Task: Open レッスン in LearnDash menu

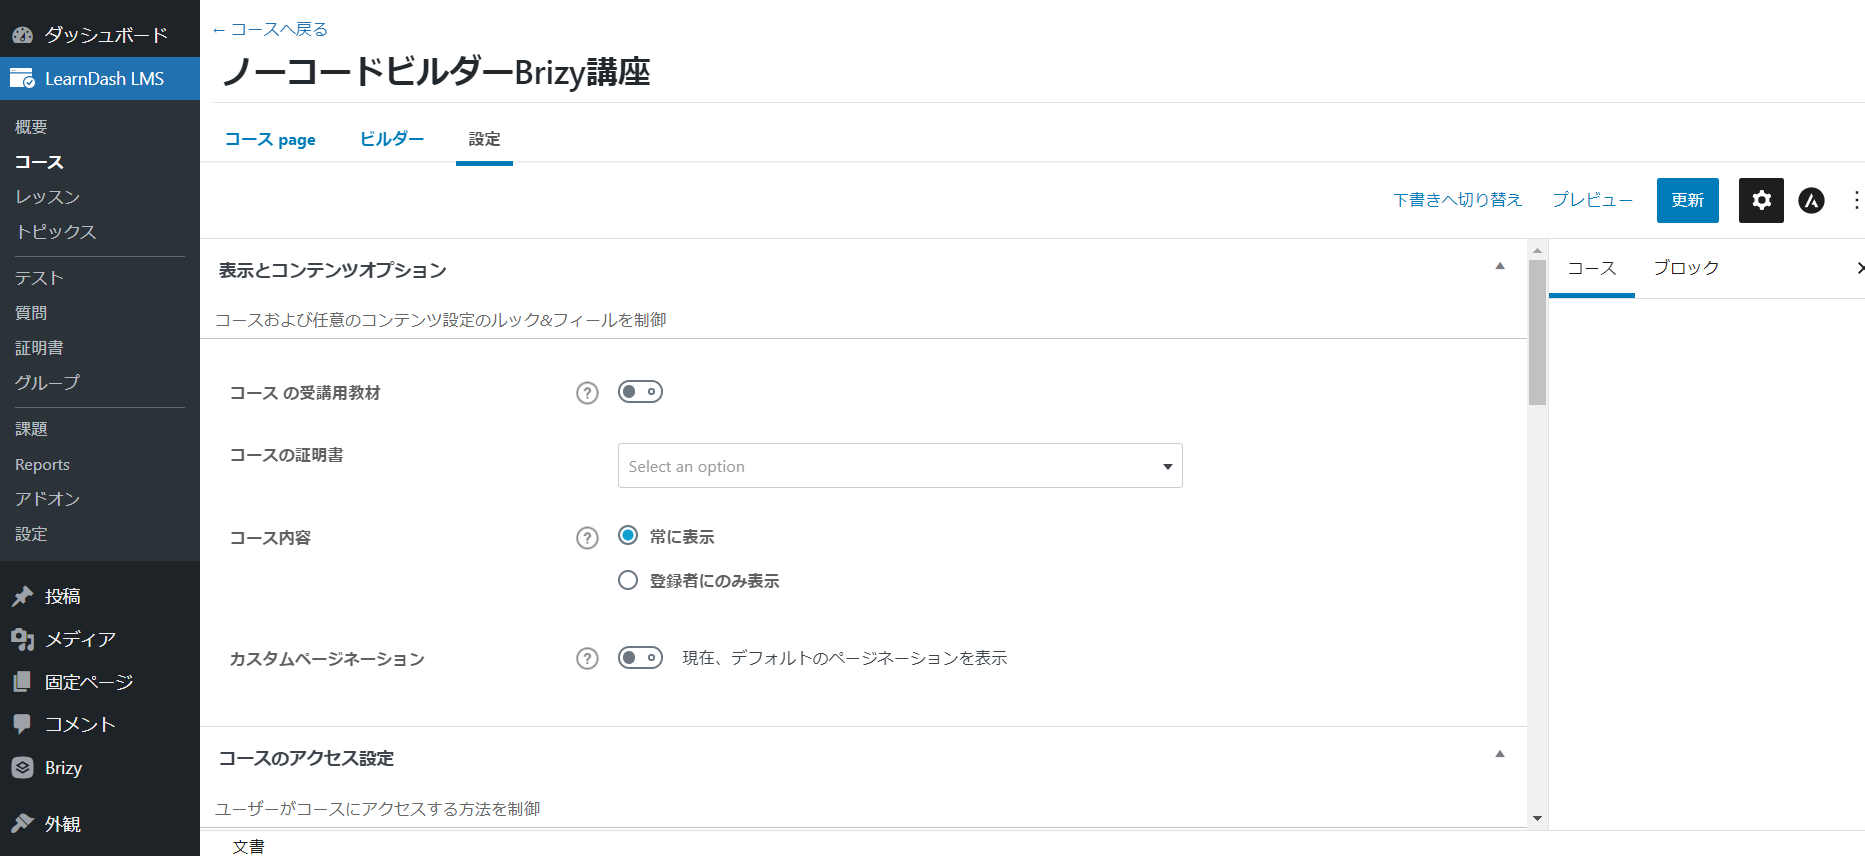Action: tap(47, 197)
